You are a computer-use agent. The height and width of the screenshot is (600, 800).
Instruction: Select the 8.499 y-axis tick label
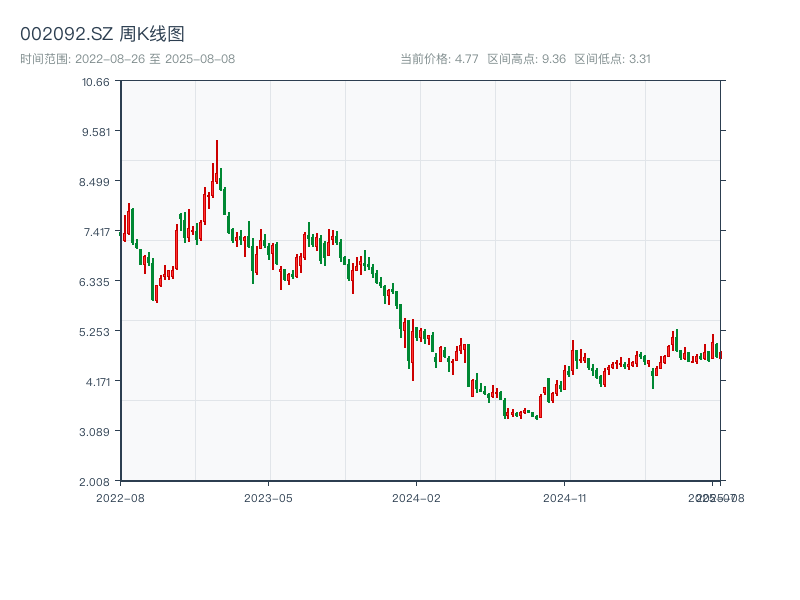(x=95, y=181)
